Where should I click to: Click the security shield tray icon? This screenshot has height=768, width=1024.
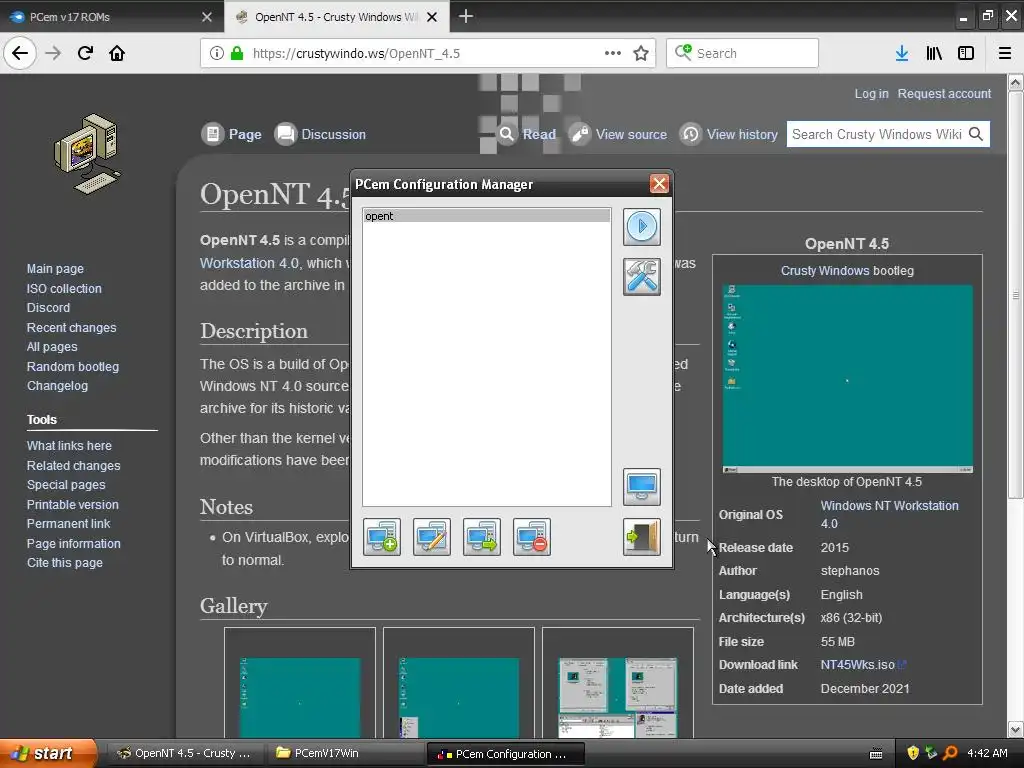pyautogui.click(x=913, y=753)
